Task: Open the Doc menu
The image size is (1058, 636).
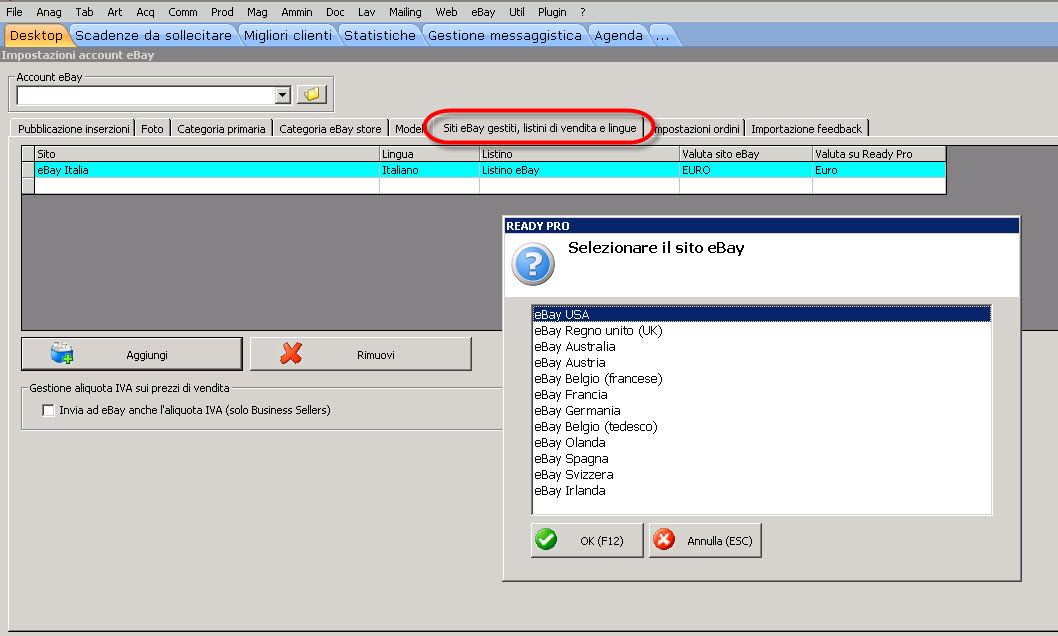Action: 335,12
